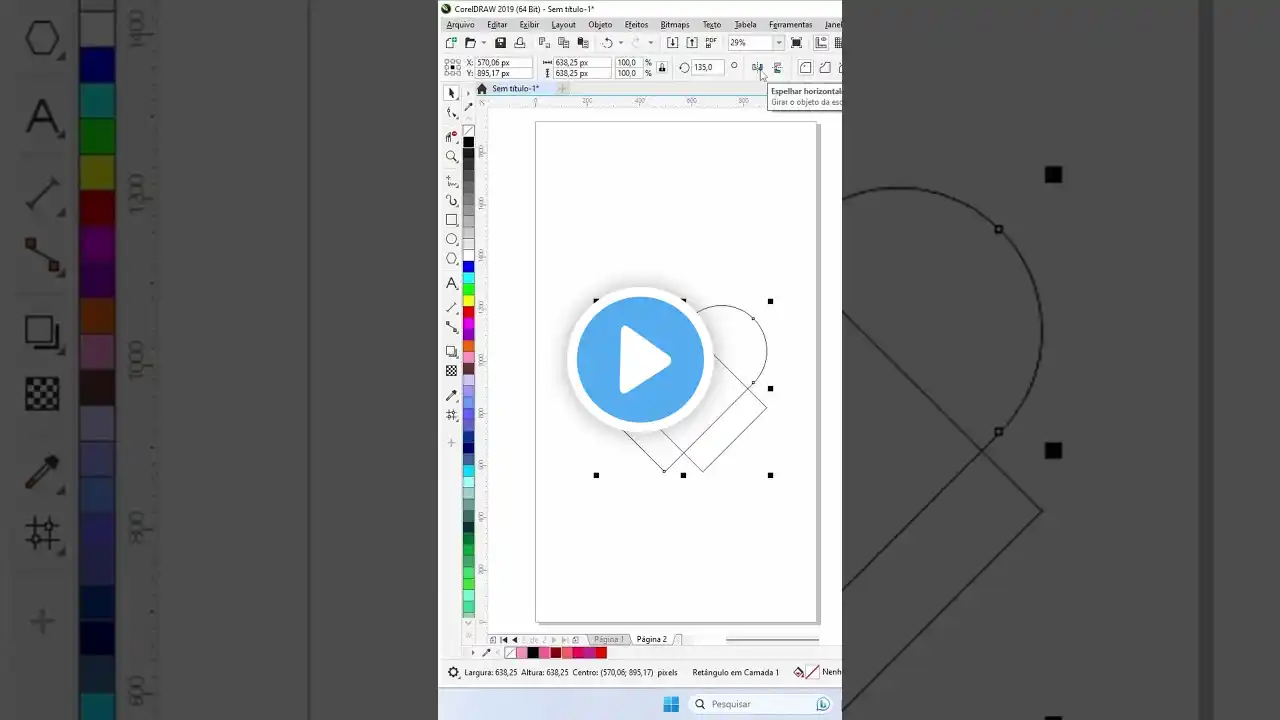Screen dimensions: 1280x720
Task: Click the Espelhar horizontalmente icon
Action: 759,67
